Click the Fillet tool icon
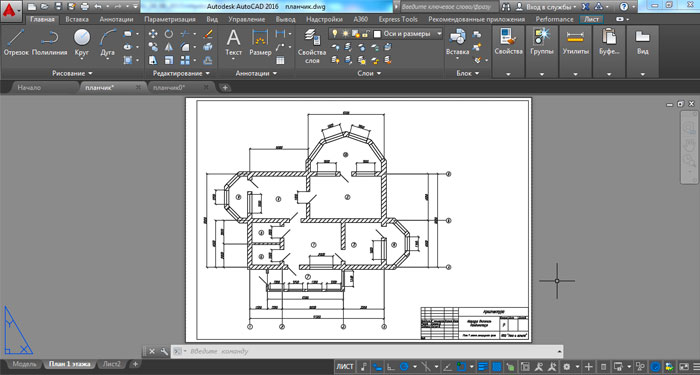 pos(185,47)
